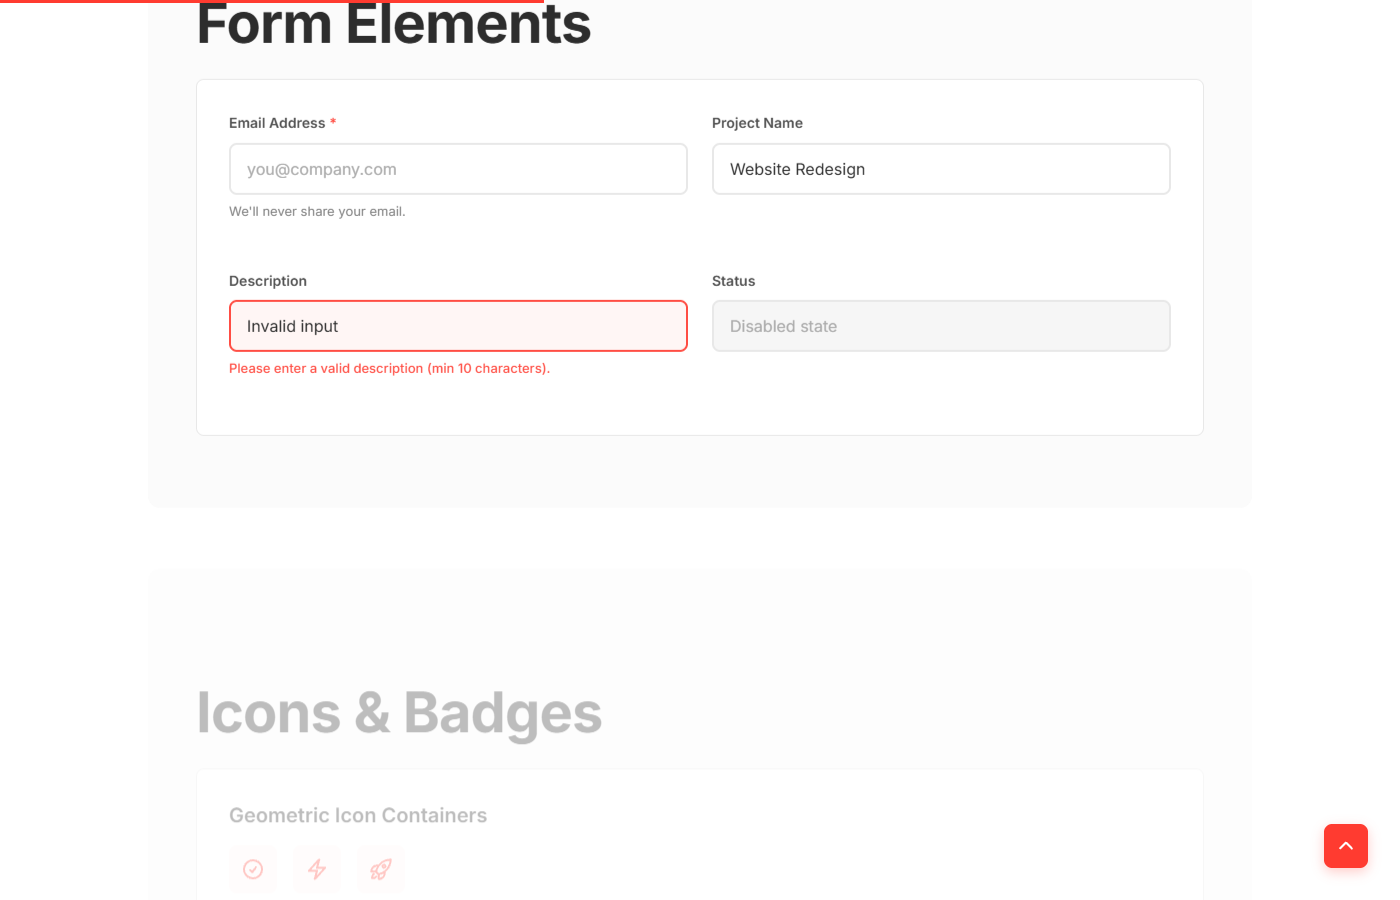This screenshot has height=900, width=1400.
Task: Click the scroll-to-top arrow button
Action: 1345,846
